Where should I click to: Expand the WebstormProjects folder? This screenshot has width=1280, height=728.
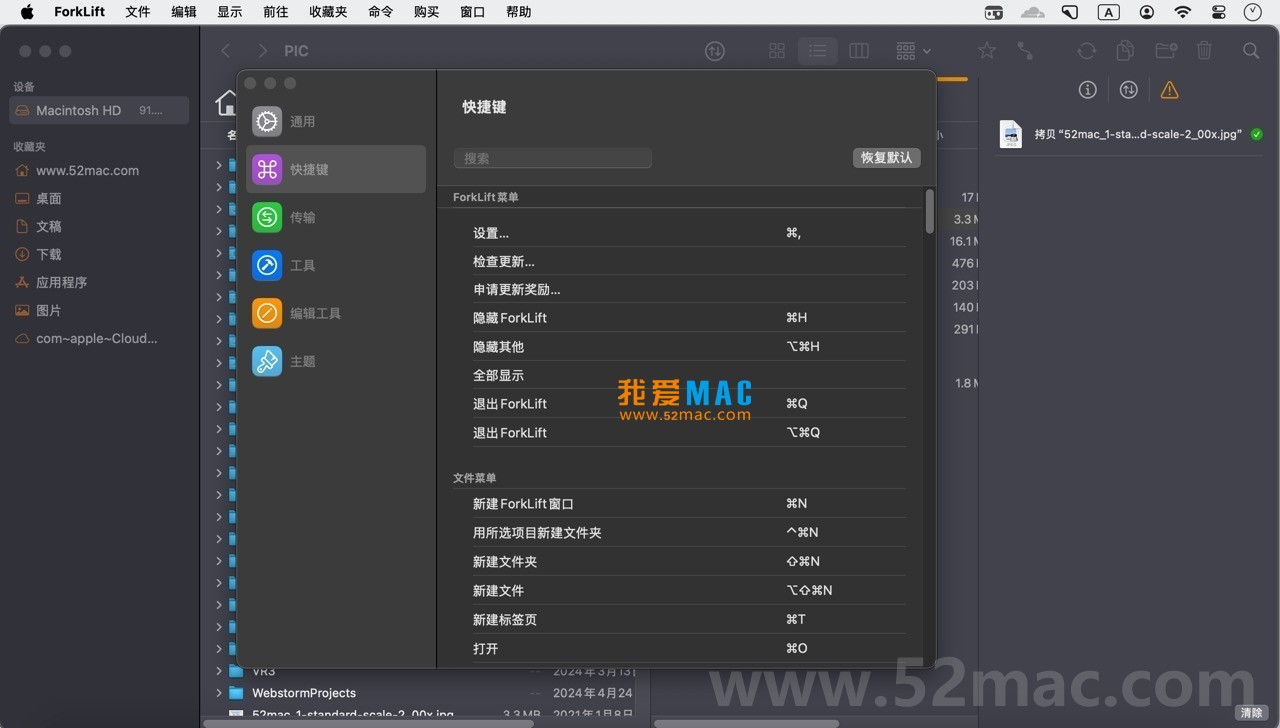click(x=219, y=693)
